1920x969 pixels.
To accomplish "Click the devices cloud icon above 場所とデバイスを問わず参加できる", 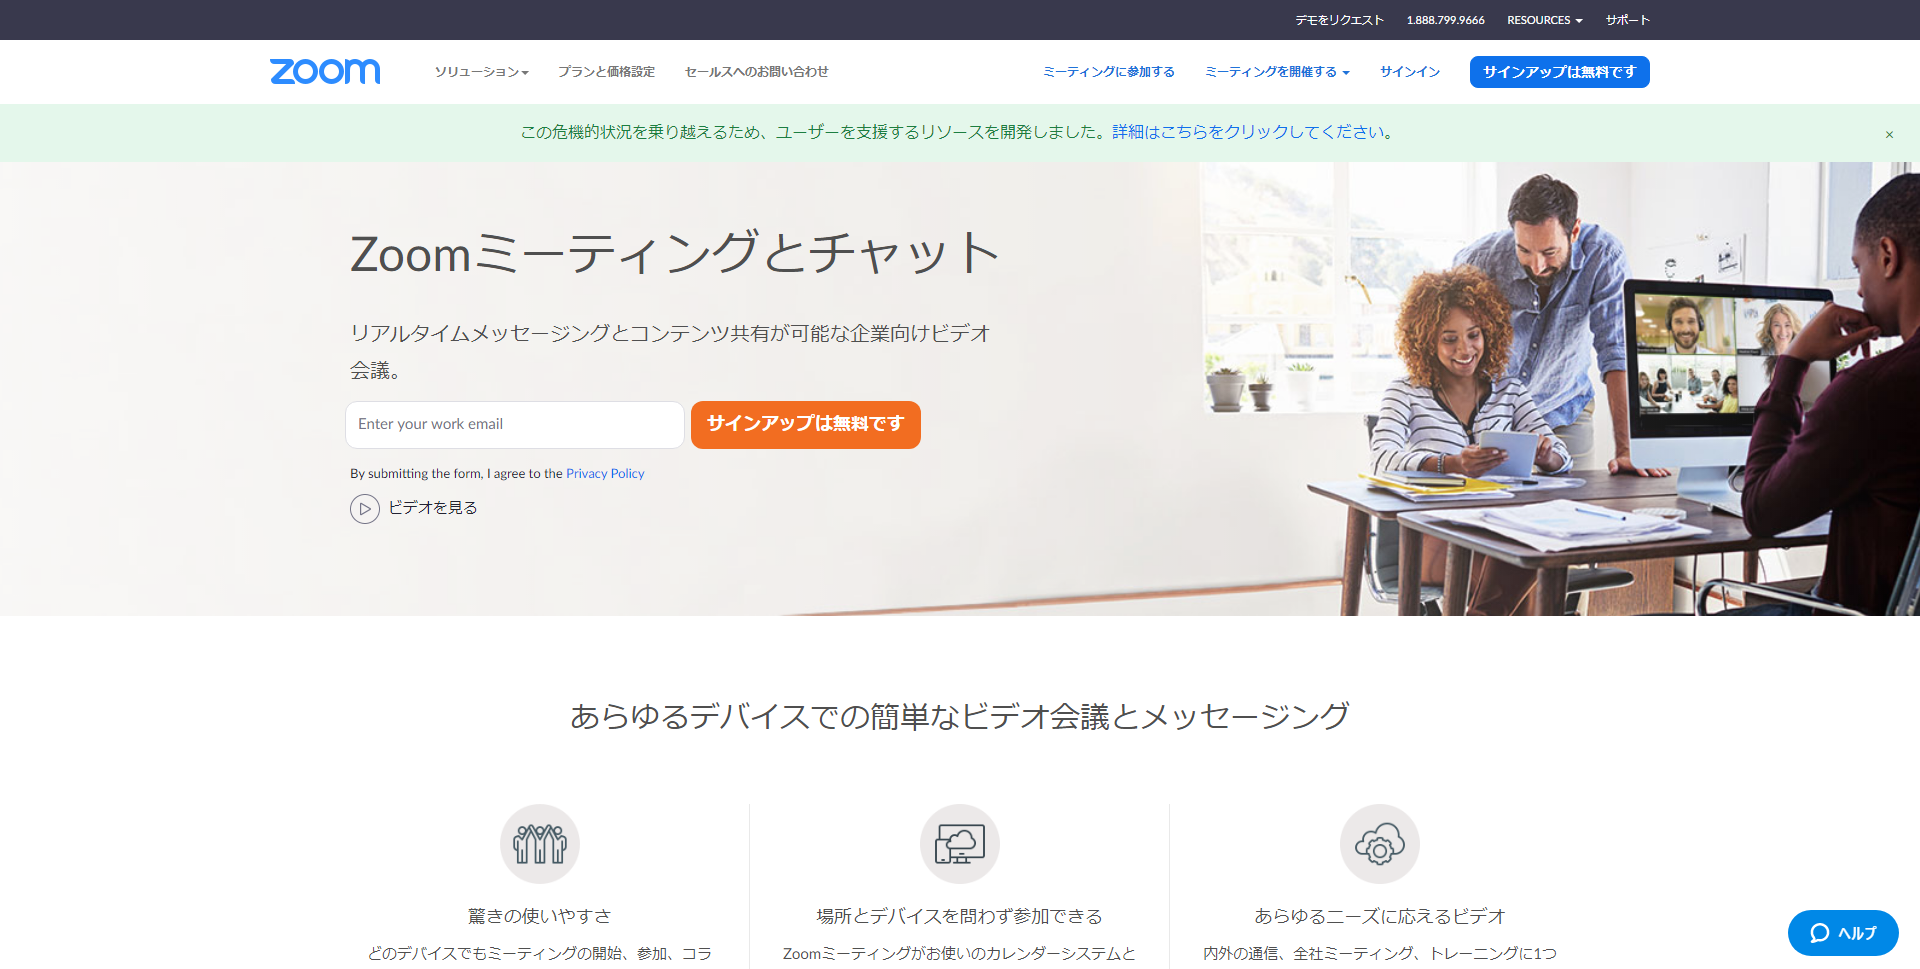I will (960, 844).
